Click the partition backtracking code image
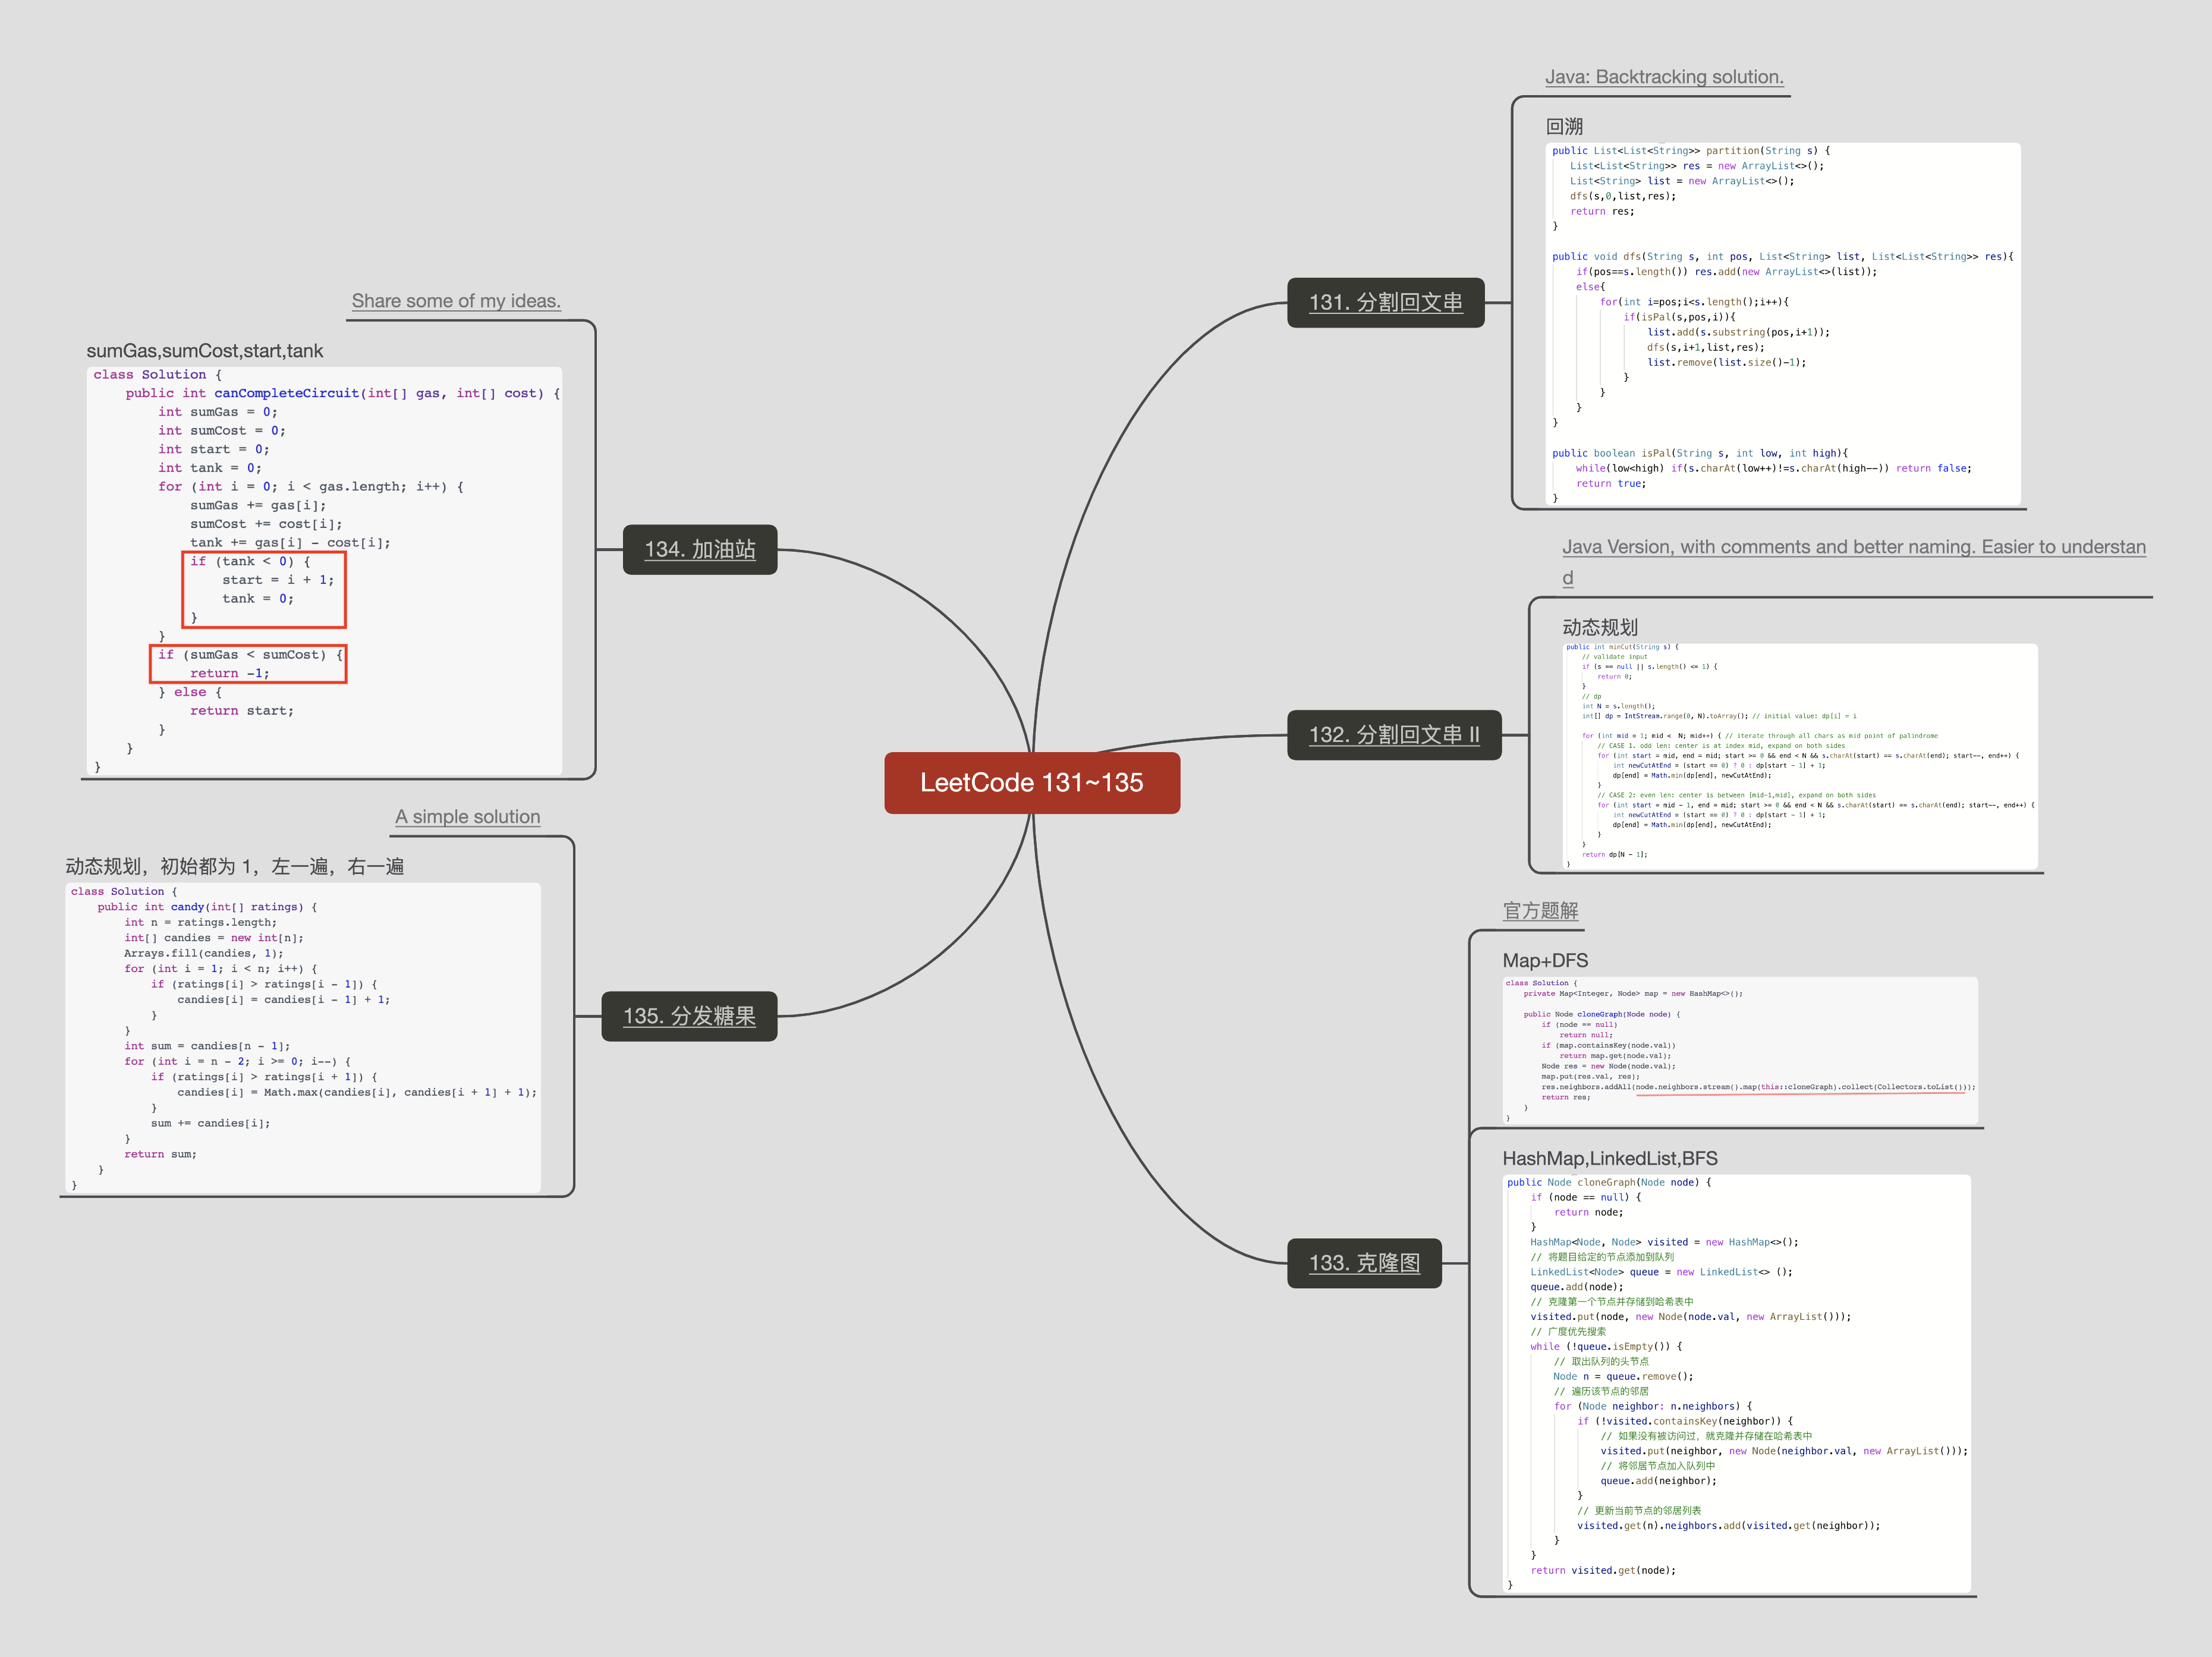Screen dimensions: 2212x1657 pyautogui.click(x=1782, y=323)
